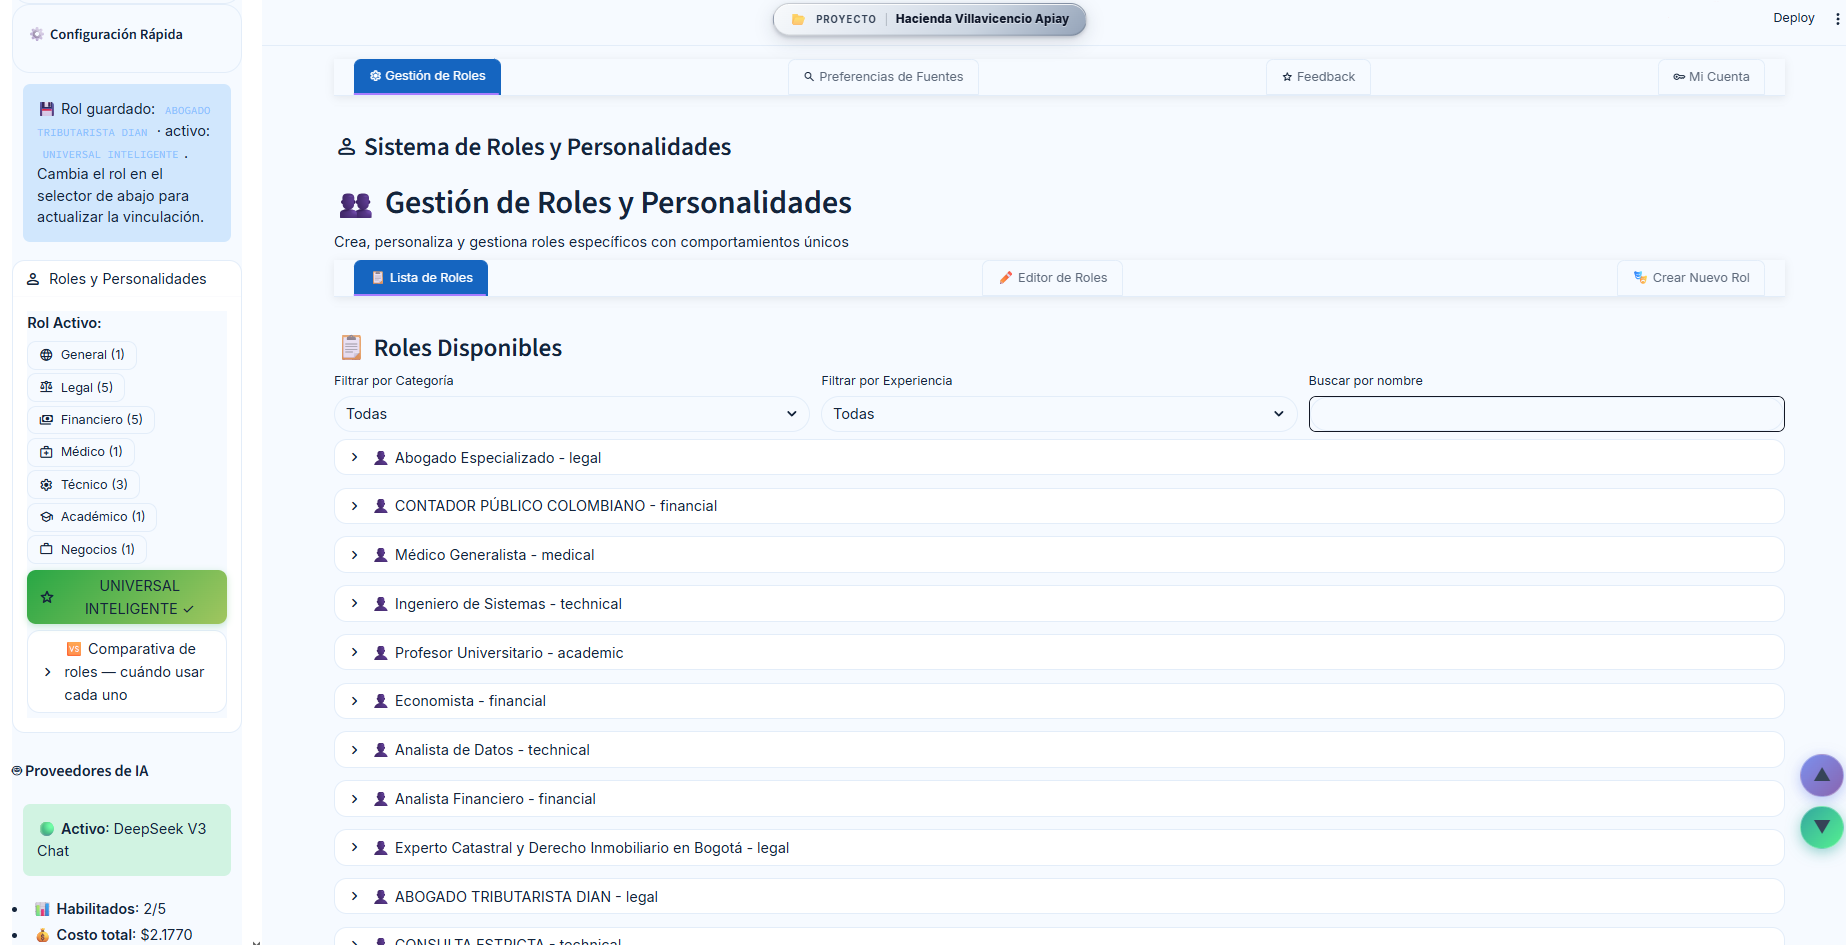This screenshot has height=945, width=1846.
Task: Select the Médico (1) role category
Action: (81, 452)
